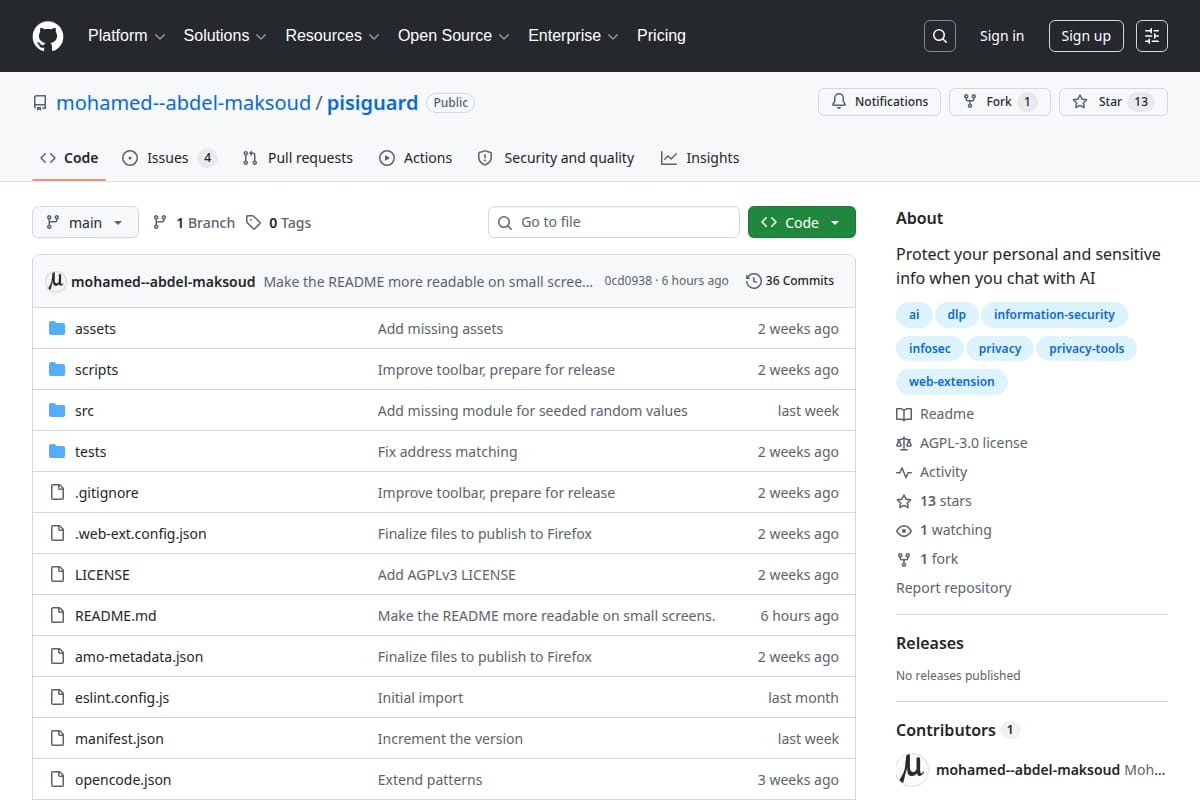Star the repository with the Star button
Image resolution: width=1200 pixels, height=800 pixels.
coord(1113,102)
